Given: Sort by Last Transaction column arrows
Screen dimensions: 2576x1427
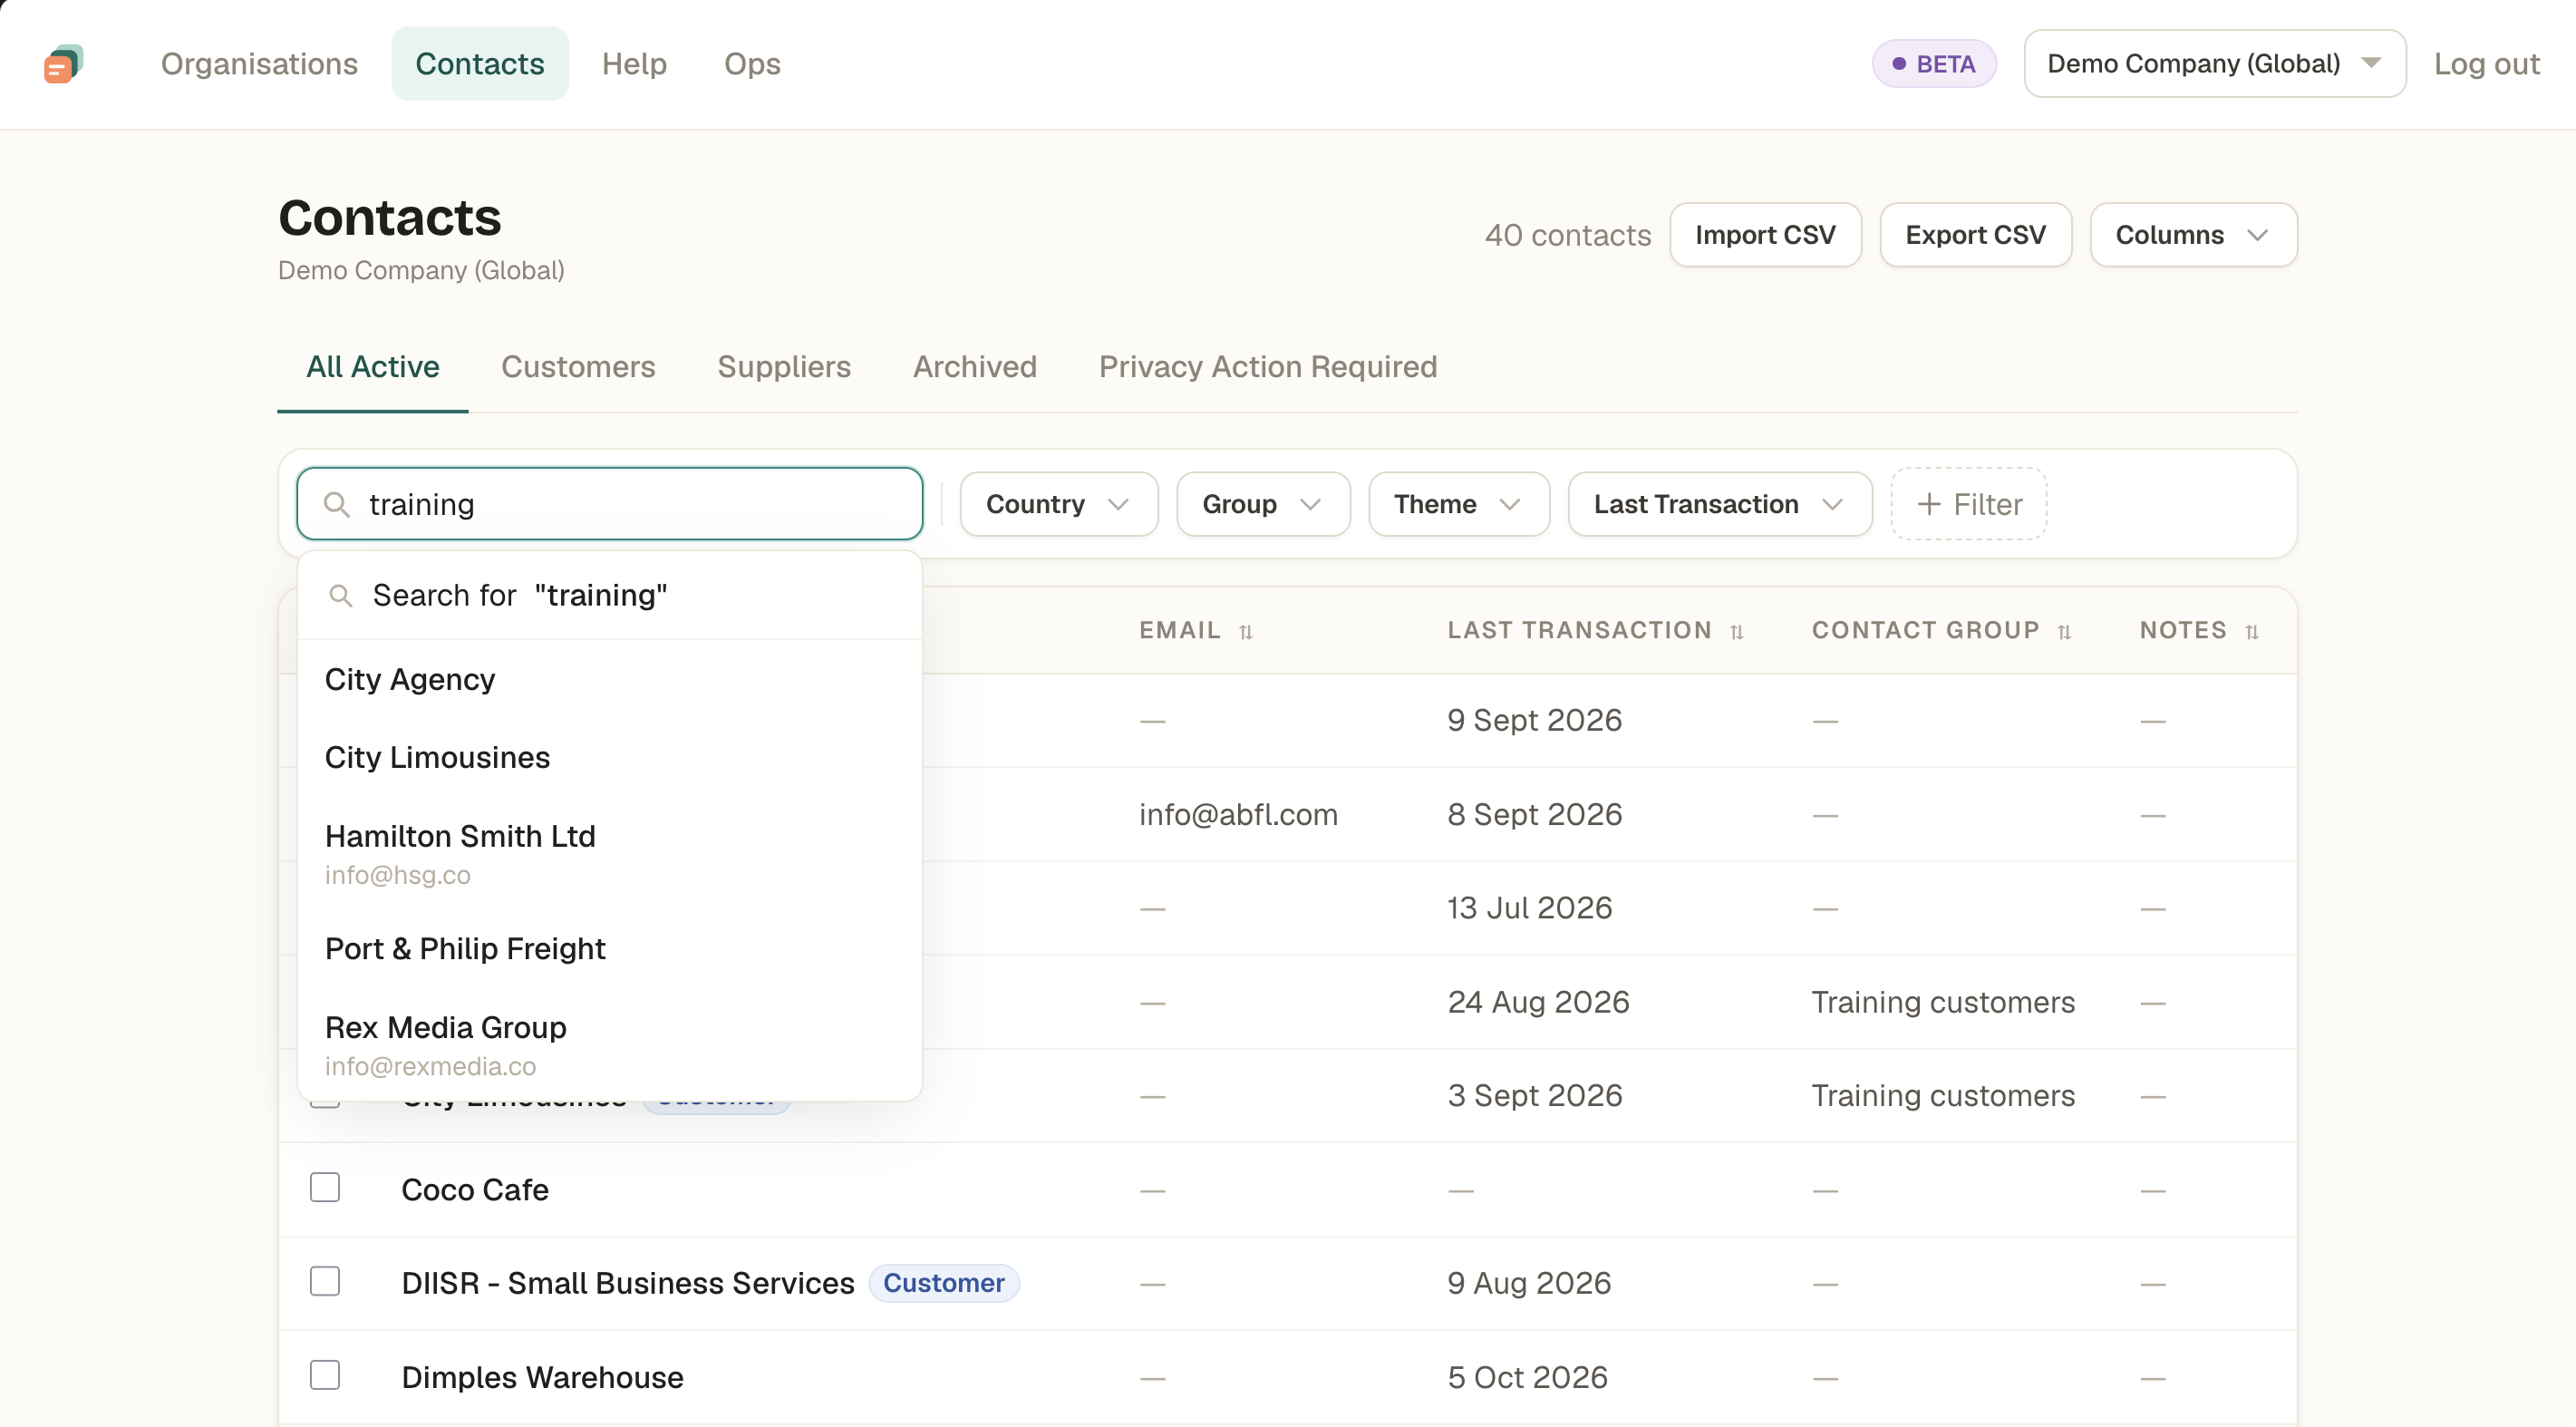Looking at the screenshot, I should [1736, 631].
